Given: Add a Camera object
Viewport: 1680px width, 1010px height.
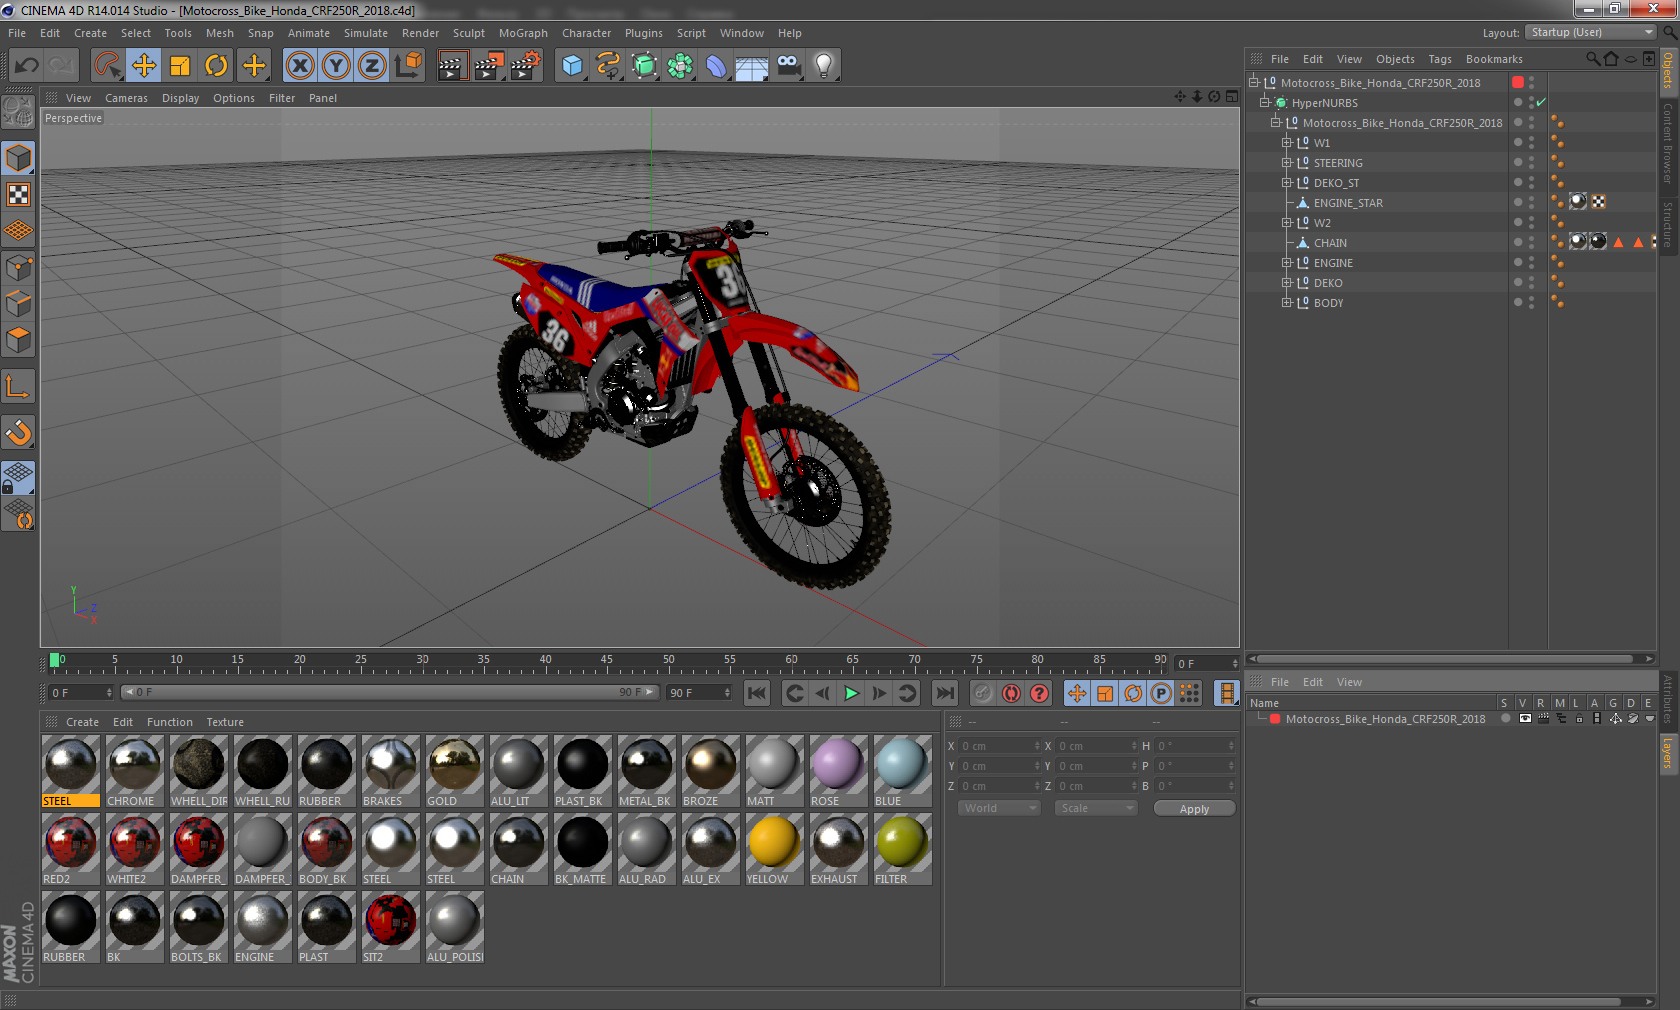Looking at the screenshot, I should (x=789, y=66).
